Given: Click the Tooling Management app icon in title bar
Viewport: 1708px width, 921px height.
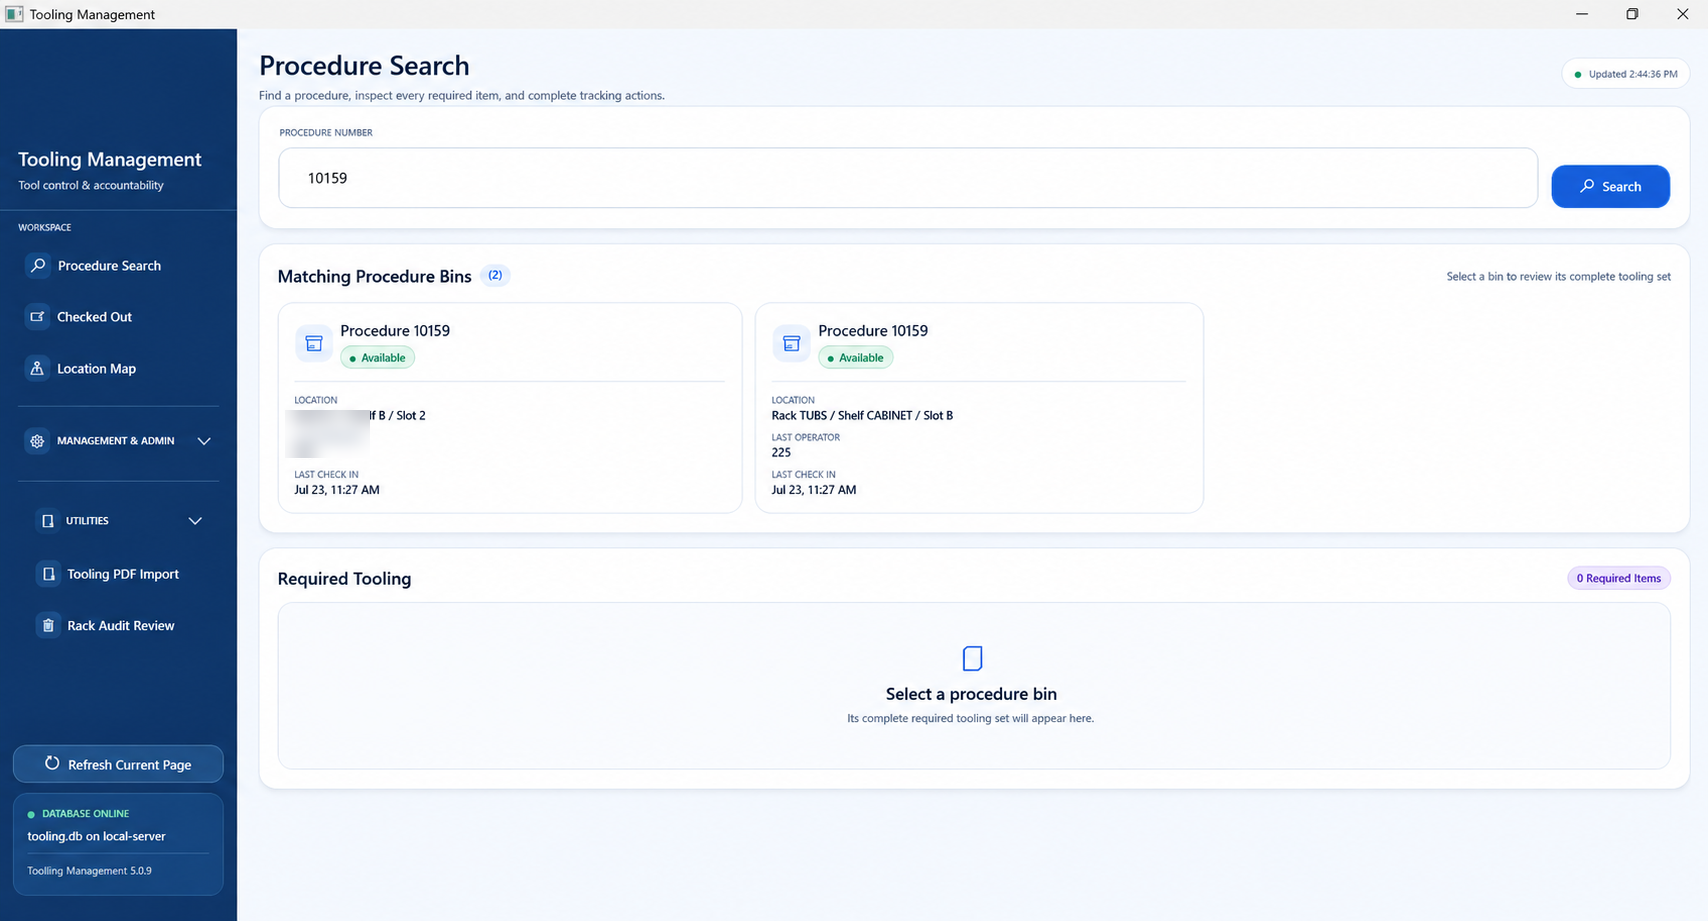Looking at the screenshot, I should [x=14, y=14].
